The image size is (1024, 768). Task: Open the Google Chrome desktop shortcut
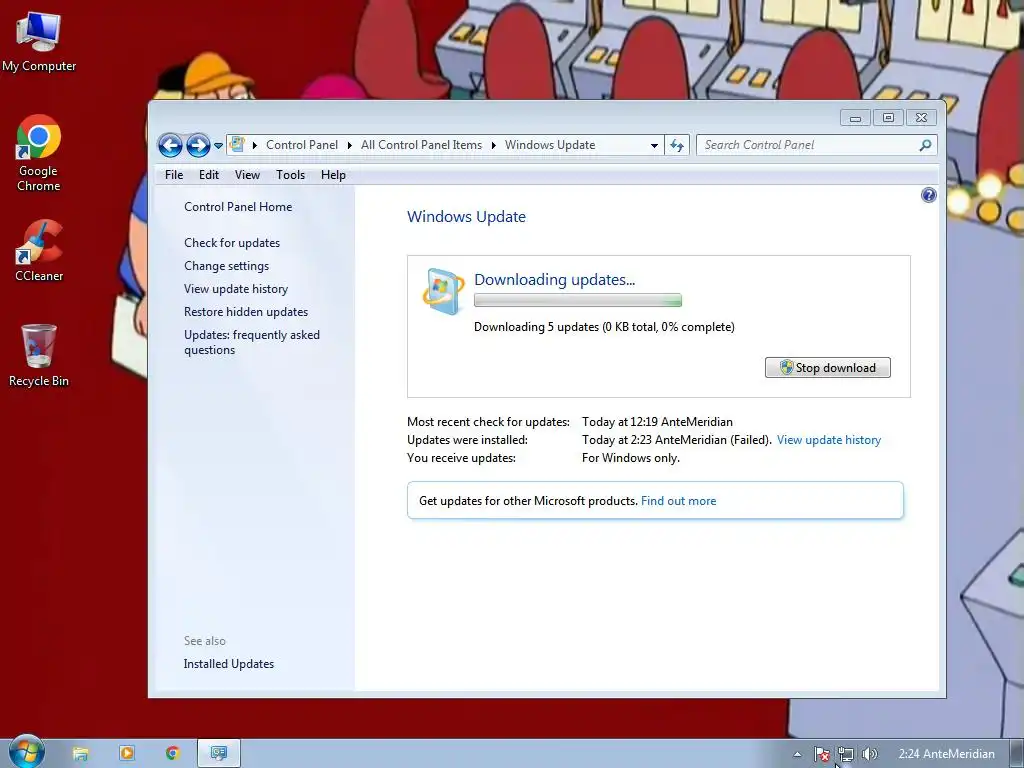39,153
